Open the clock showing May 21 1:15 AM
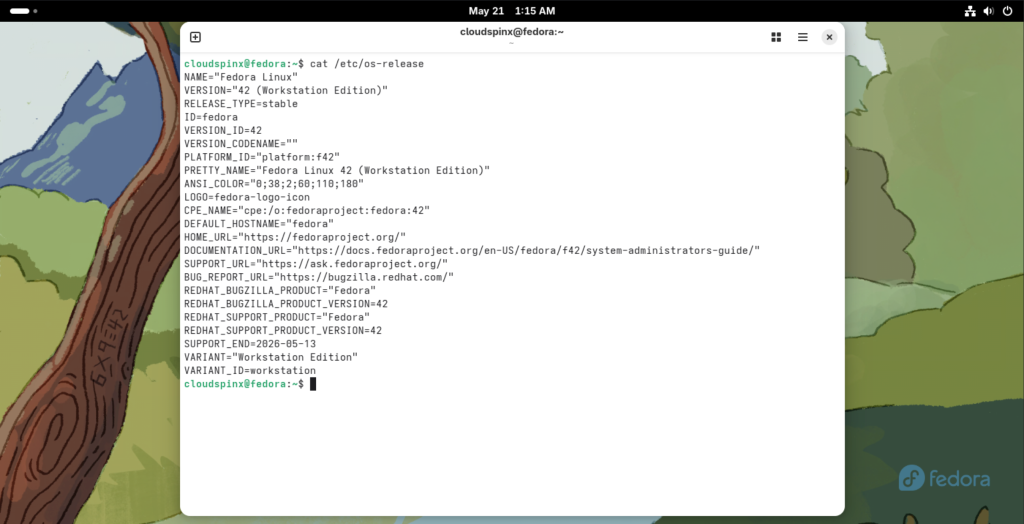The height and width of the screenshot is (524, 1024). [x=512, y=11]
